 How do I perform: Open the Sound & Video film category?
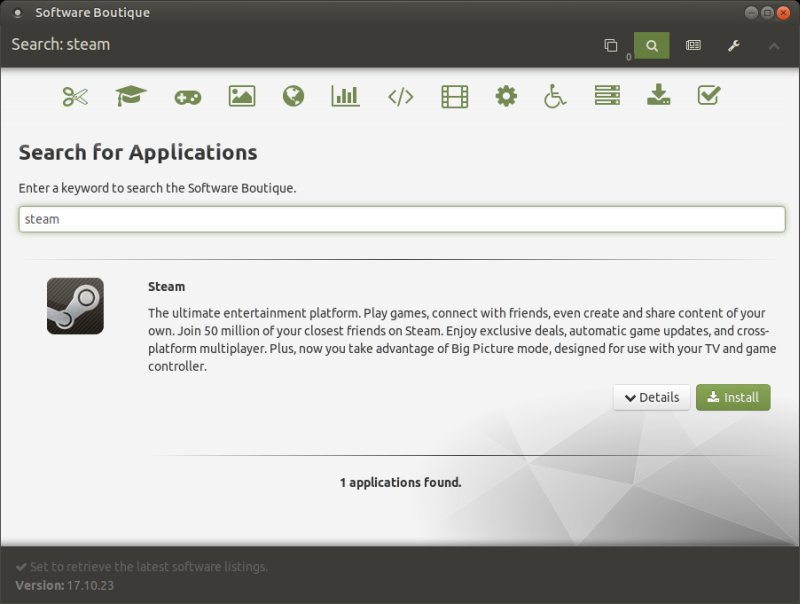[x=454, y=96]
